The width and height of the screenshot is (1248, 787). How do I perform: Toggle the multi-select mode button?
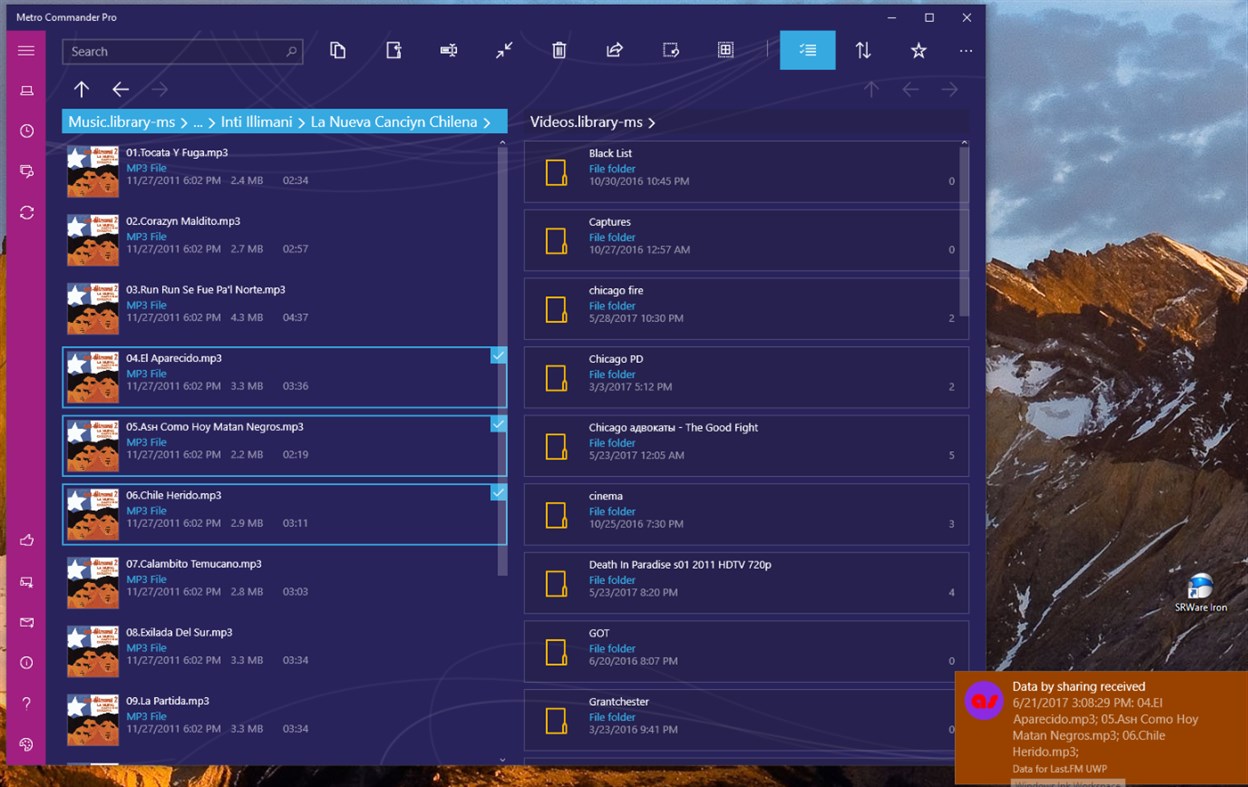[x=808, y=50]
